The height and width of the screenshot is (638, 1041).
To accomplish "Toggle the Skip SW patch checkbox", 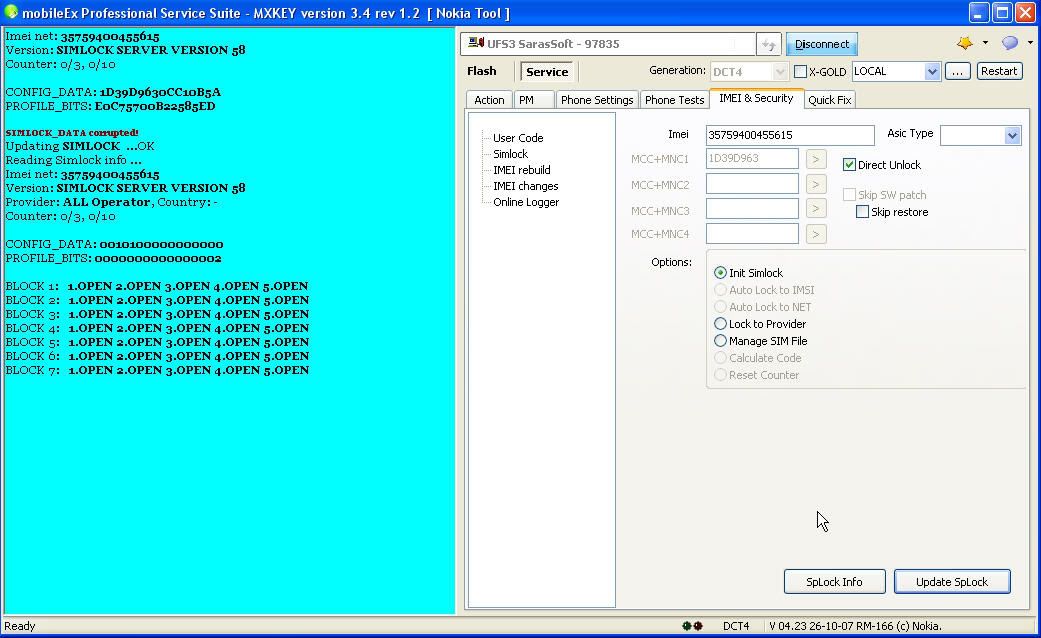I will click(x=849, y=195).
